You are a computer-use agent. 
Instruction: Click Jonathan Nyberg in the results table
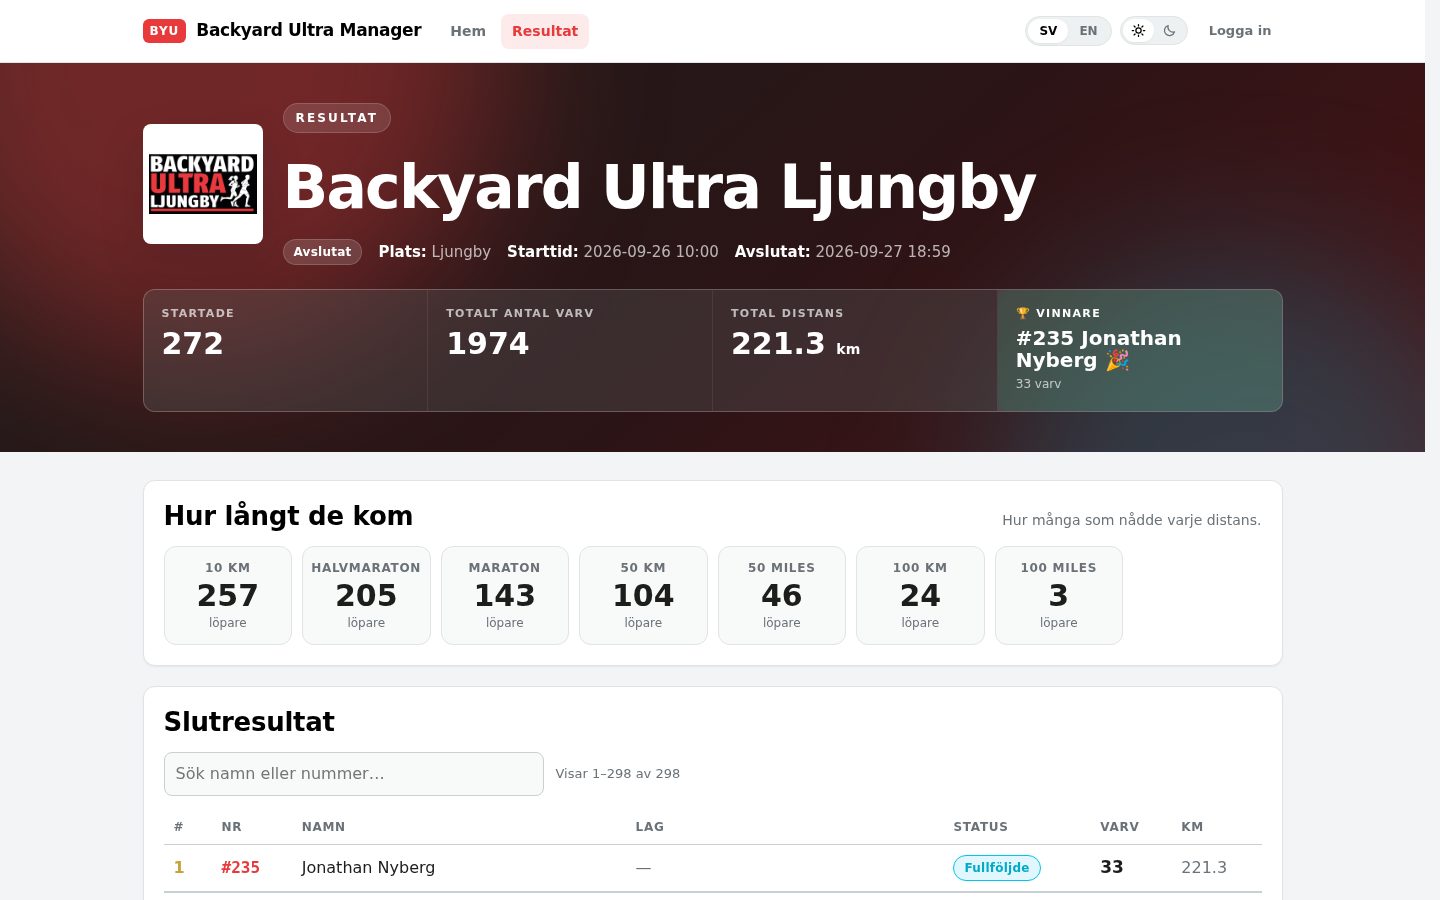coord(368,868)
